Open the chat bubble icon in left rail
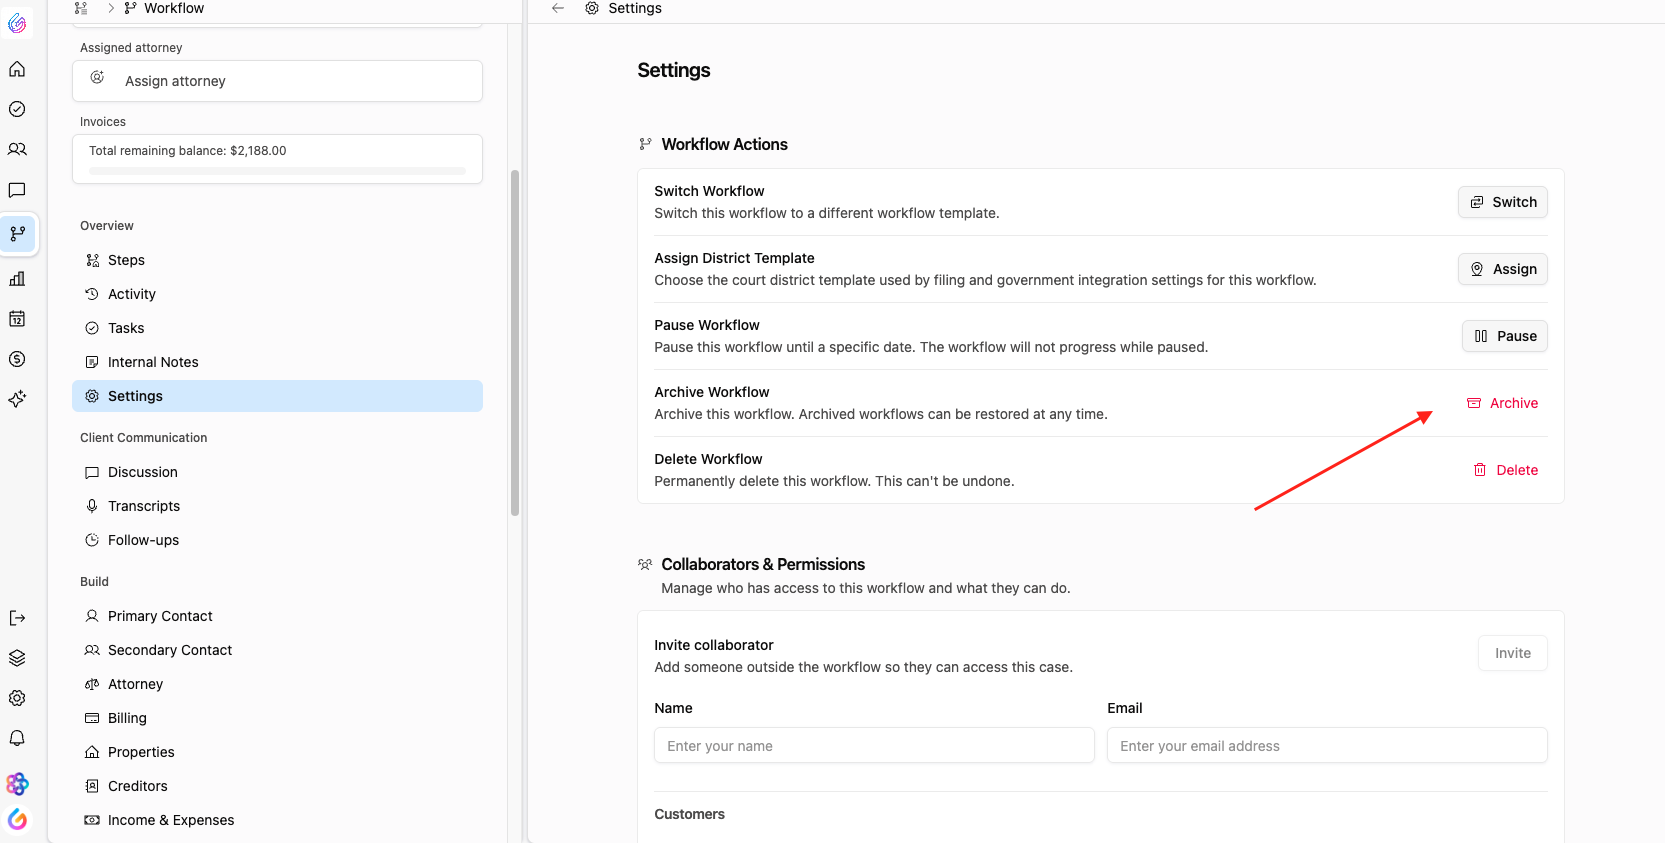The height and width of the screenshot is (843, 1665). 17,190
